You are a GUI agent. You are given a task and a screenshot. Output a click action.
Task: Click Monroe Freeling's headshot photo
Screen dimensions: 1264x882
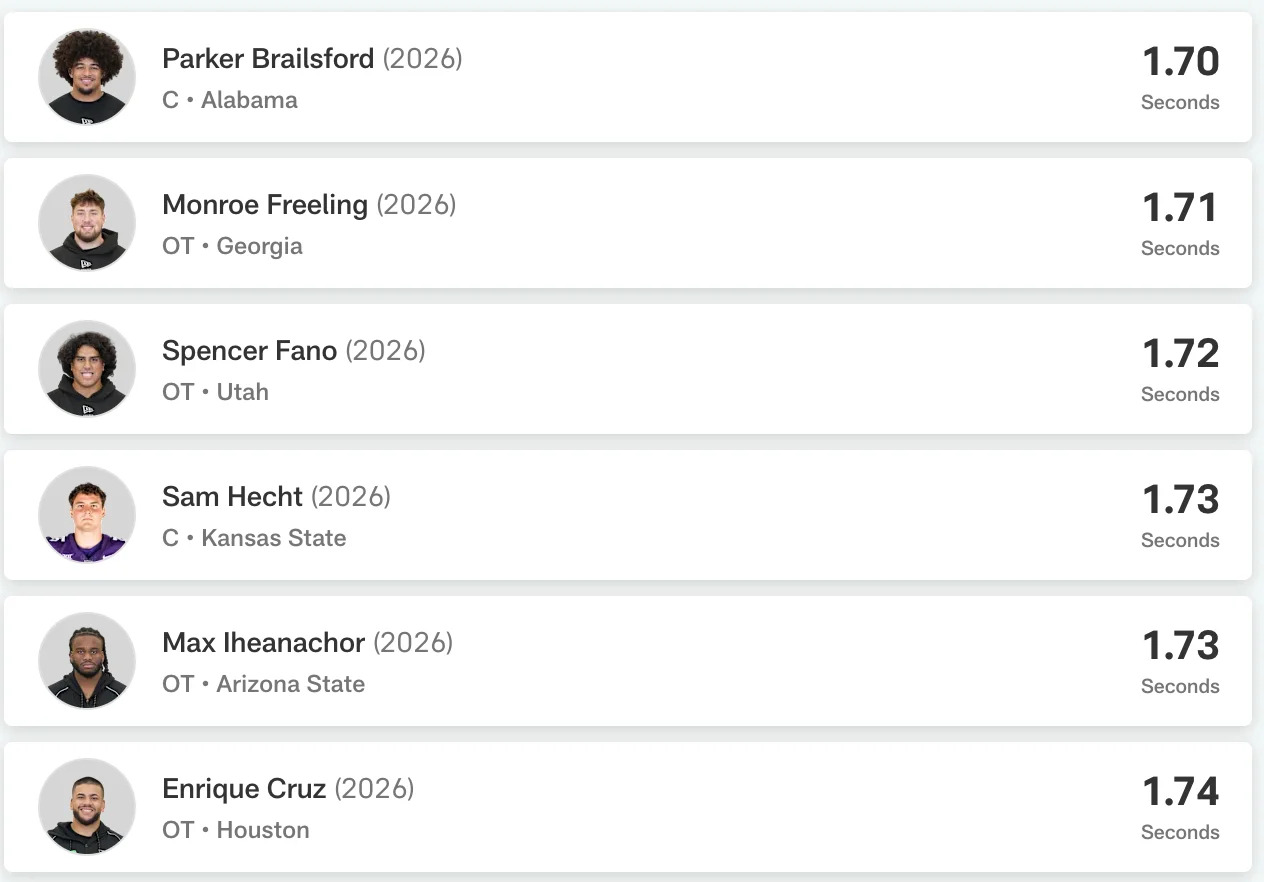pyautogui.click(x=87, y=223)
